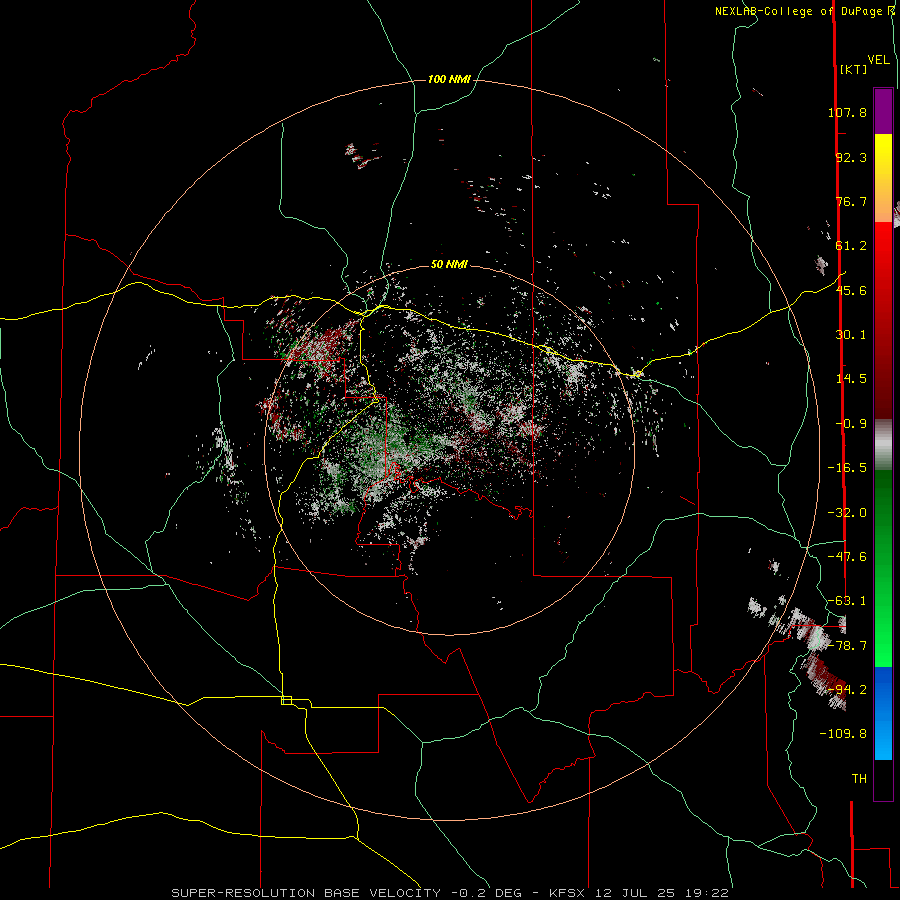
Task: Click the 92.3 velocity scale value
Action: [x=851, y=157]
